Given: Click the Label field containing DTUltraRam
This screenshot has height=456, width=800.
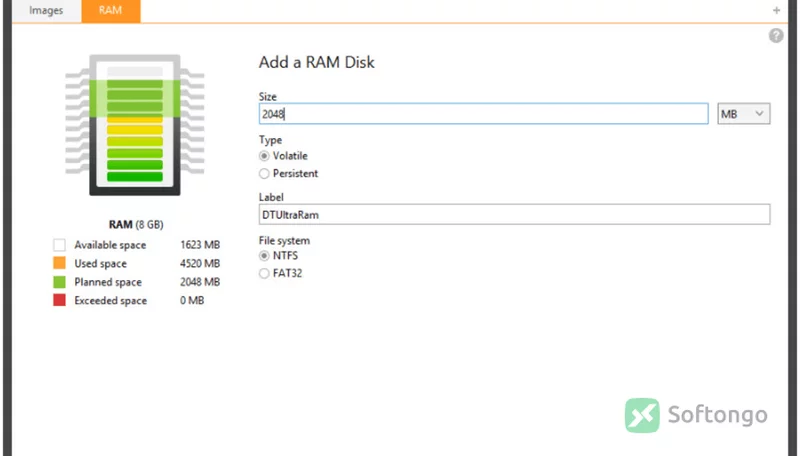Looking at the screenshot, I should (514, 215).
